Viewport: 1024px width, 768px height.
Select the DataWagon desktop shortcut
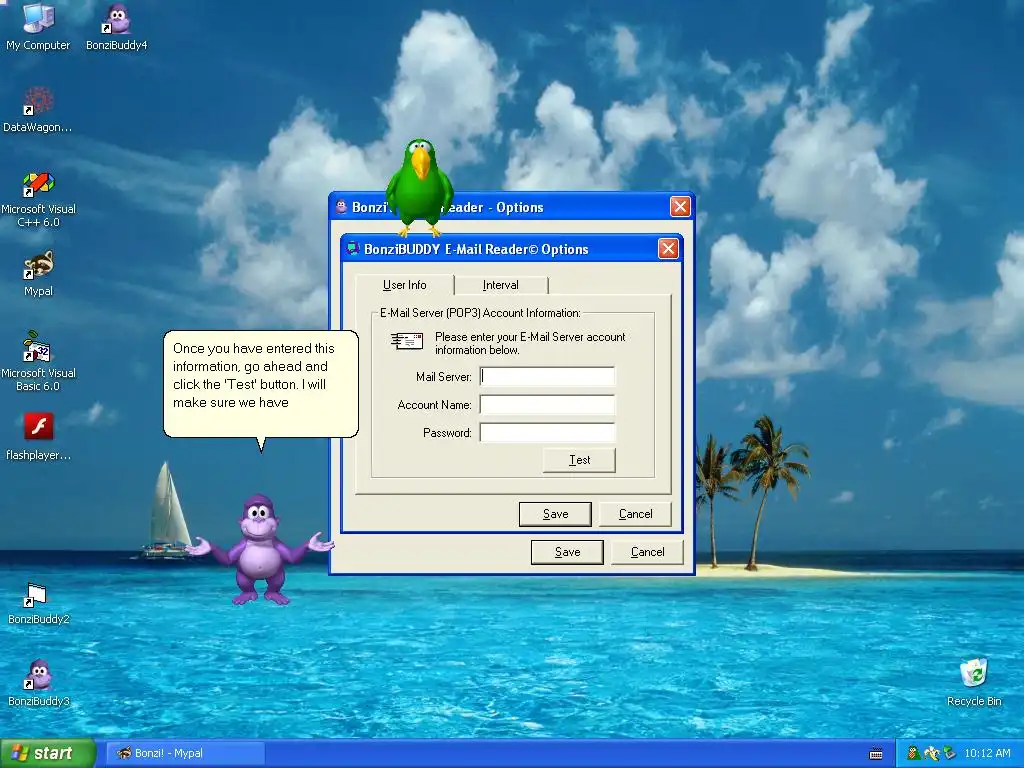38,110
